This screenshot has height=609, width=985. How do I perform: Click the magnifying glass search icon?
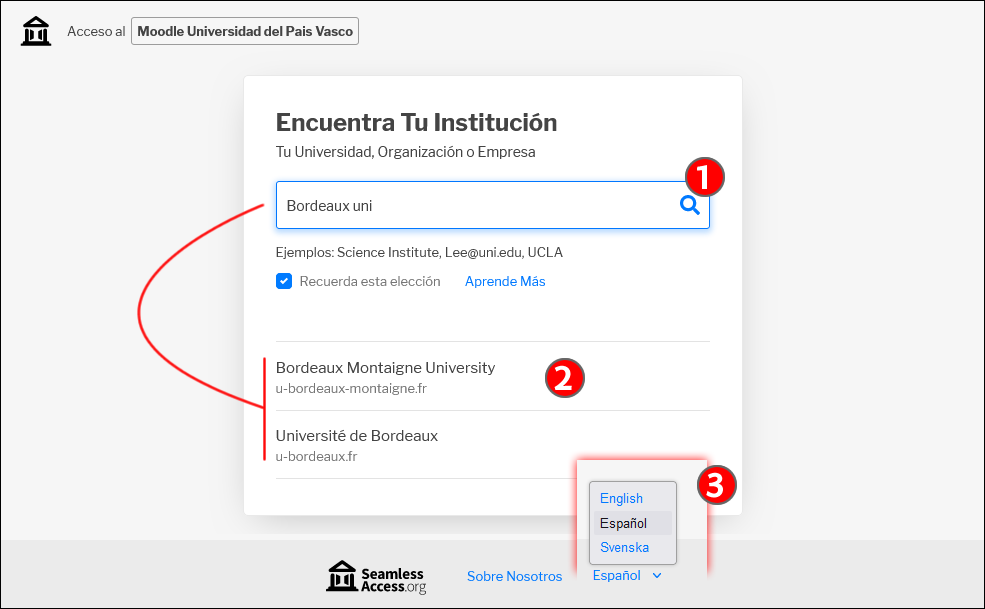[689, 205]
